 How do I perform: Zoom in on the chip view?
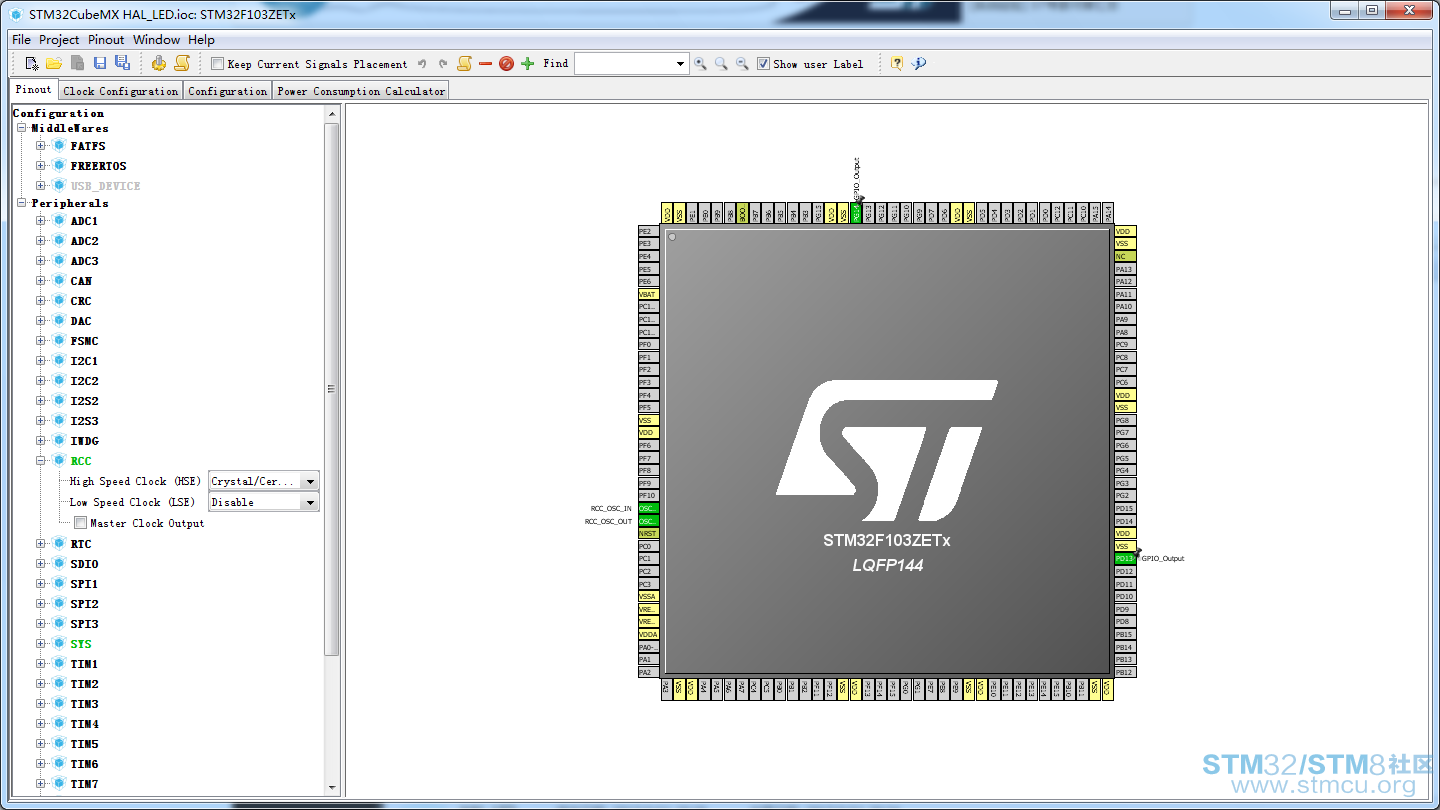coord(700,64)
